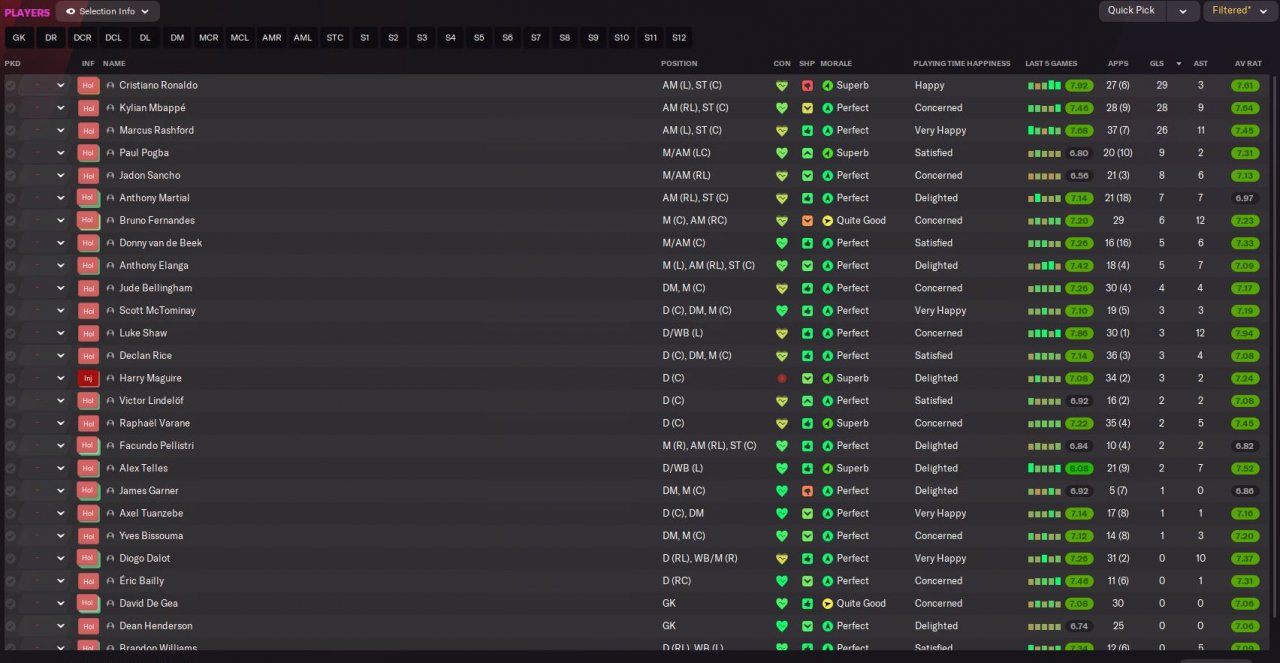Viewport: 1280px width, 663px height.
Task: Sort by the GLS column header
Action: click(x=1157, y=63)
